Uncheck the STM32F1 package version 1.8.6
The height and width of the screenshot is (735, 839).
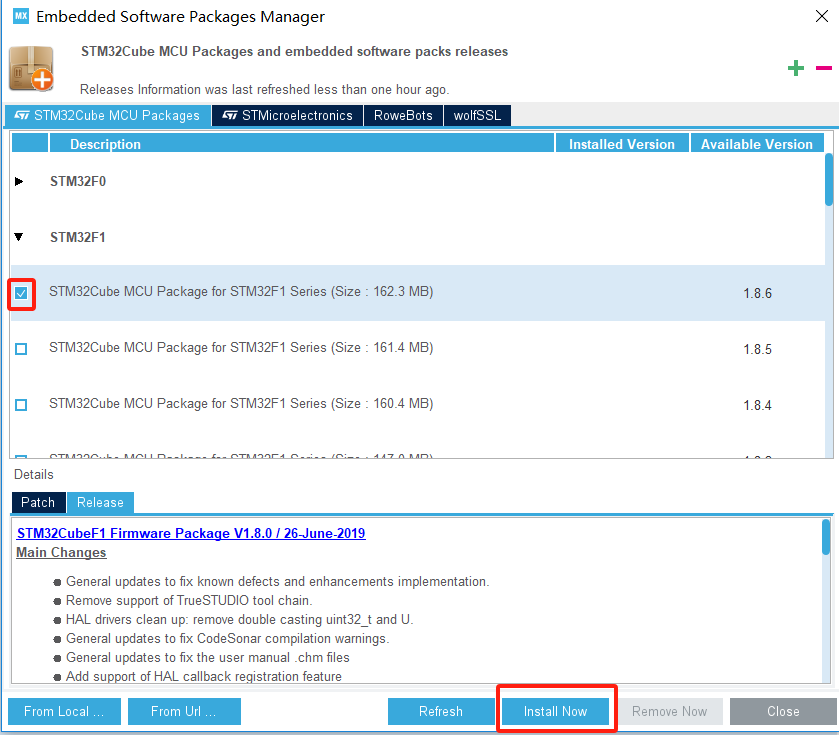[21, 293]
